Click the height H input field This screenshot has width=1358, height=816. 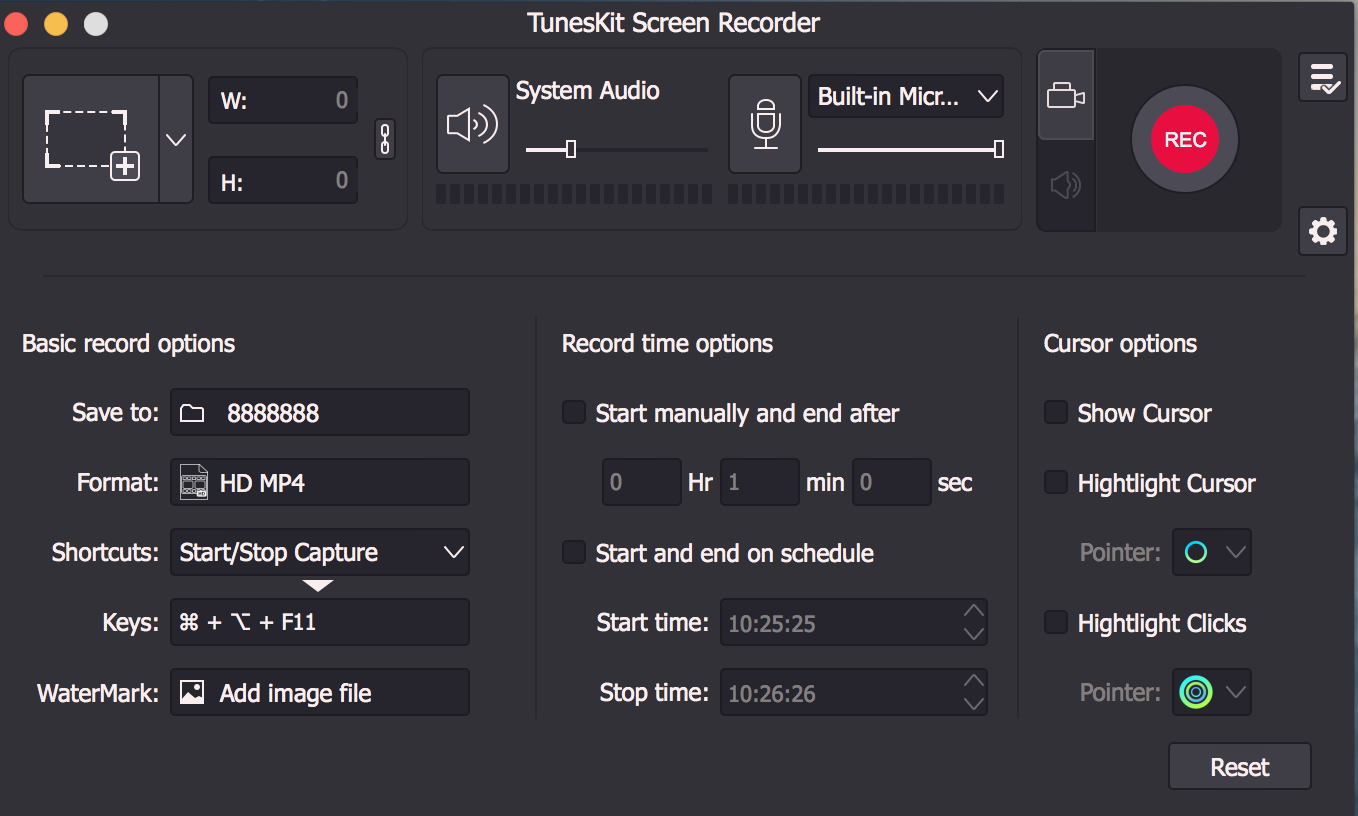click(x=283, y=180)
